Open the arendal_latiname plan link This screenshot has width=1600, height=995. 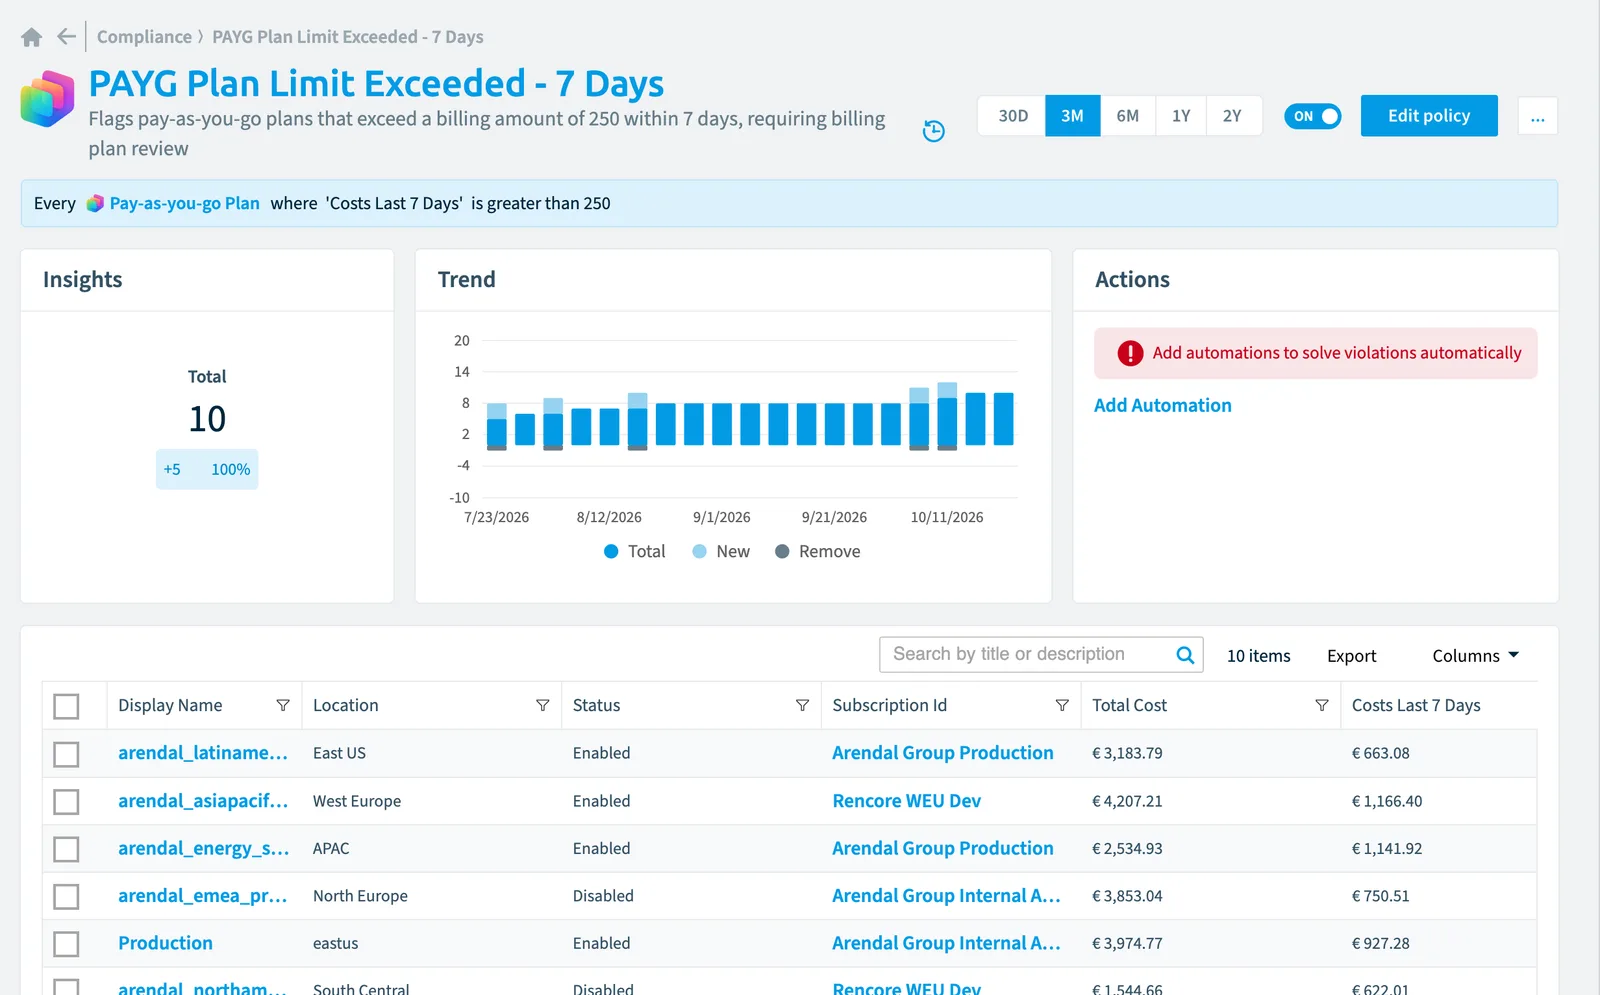coord(203,753)
